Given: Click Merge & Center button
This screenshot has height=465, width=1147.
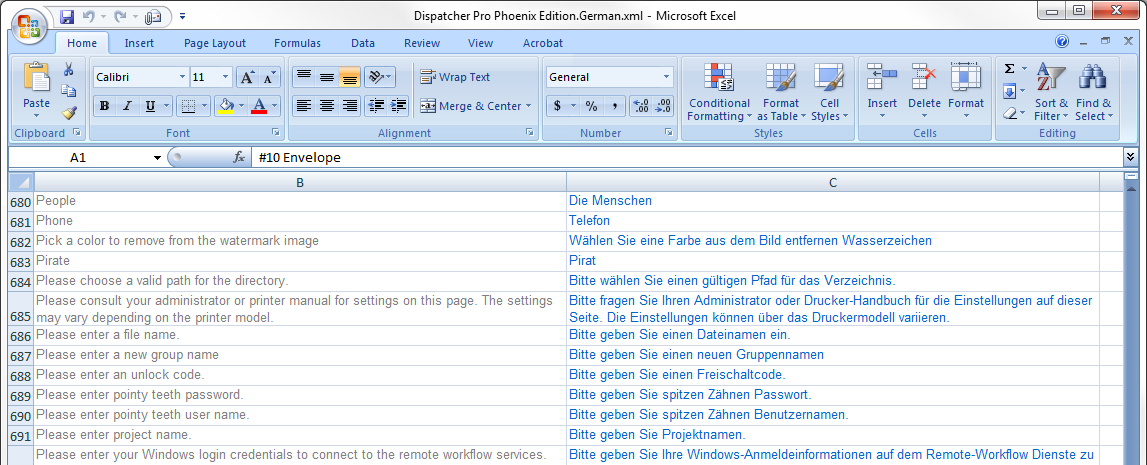Looking at the screenshot, I should coord(470,106).
